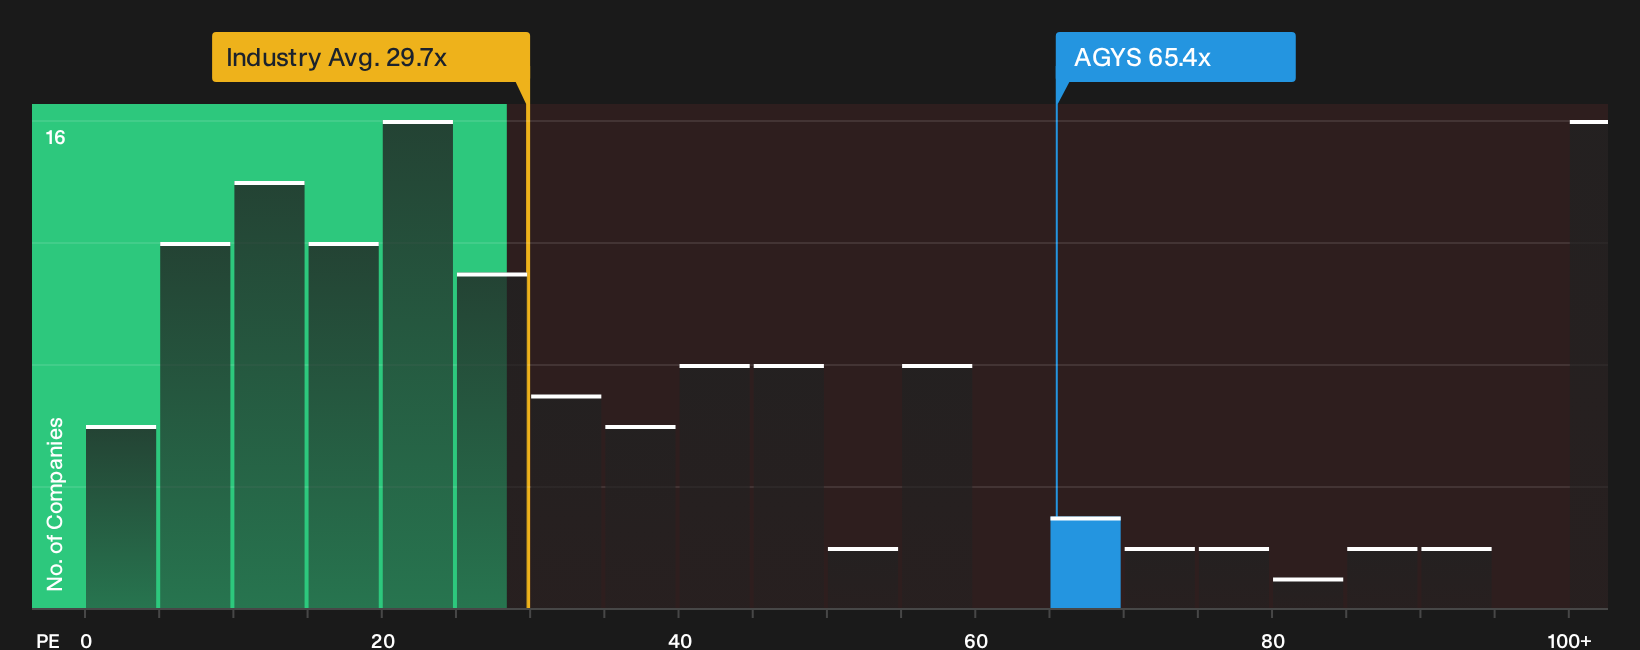Click the bar for PE 25-30
The image size is (1640, 650).
tap(492, 441)
